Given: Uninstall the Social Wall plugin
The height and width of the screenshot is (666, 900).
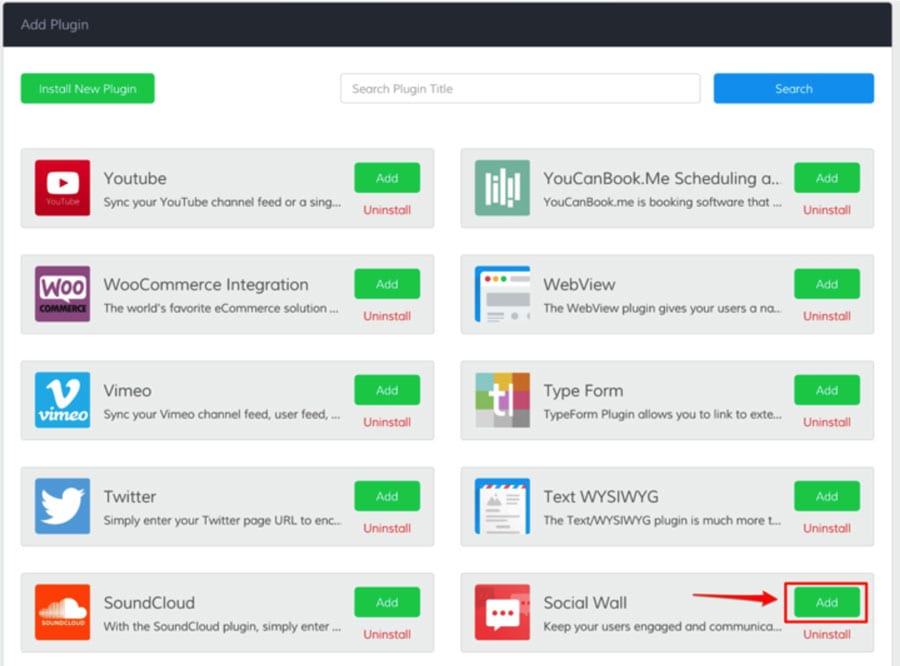Looking at the screenshot, I should click(827, 634).
